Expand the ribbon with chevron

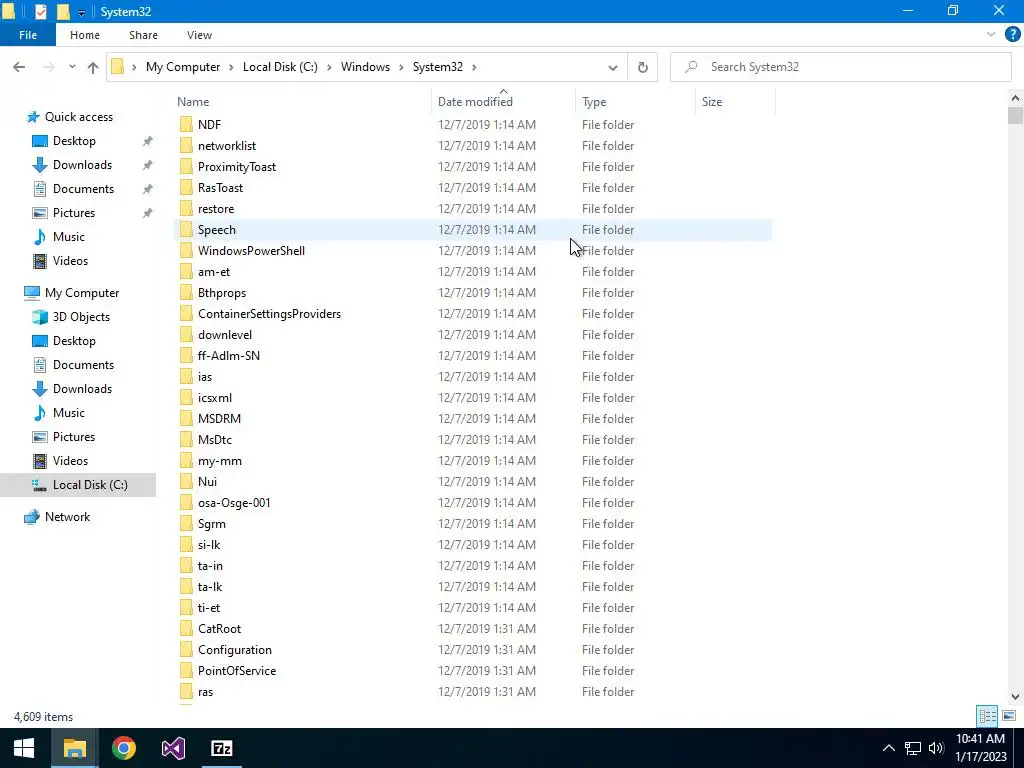991,35
